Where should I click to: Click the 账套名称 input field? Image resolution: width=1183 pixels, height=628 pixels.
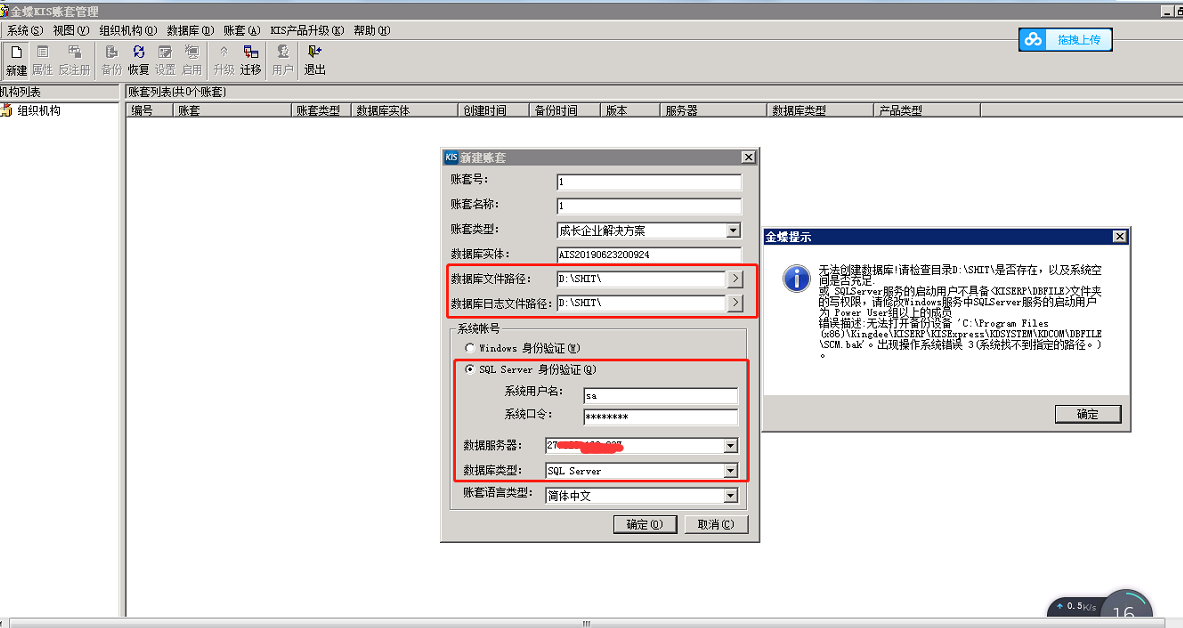point(649,206)
